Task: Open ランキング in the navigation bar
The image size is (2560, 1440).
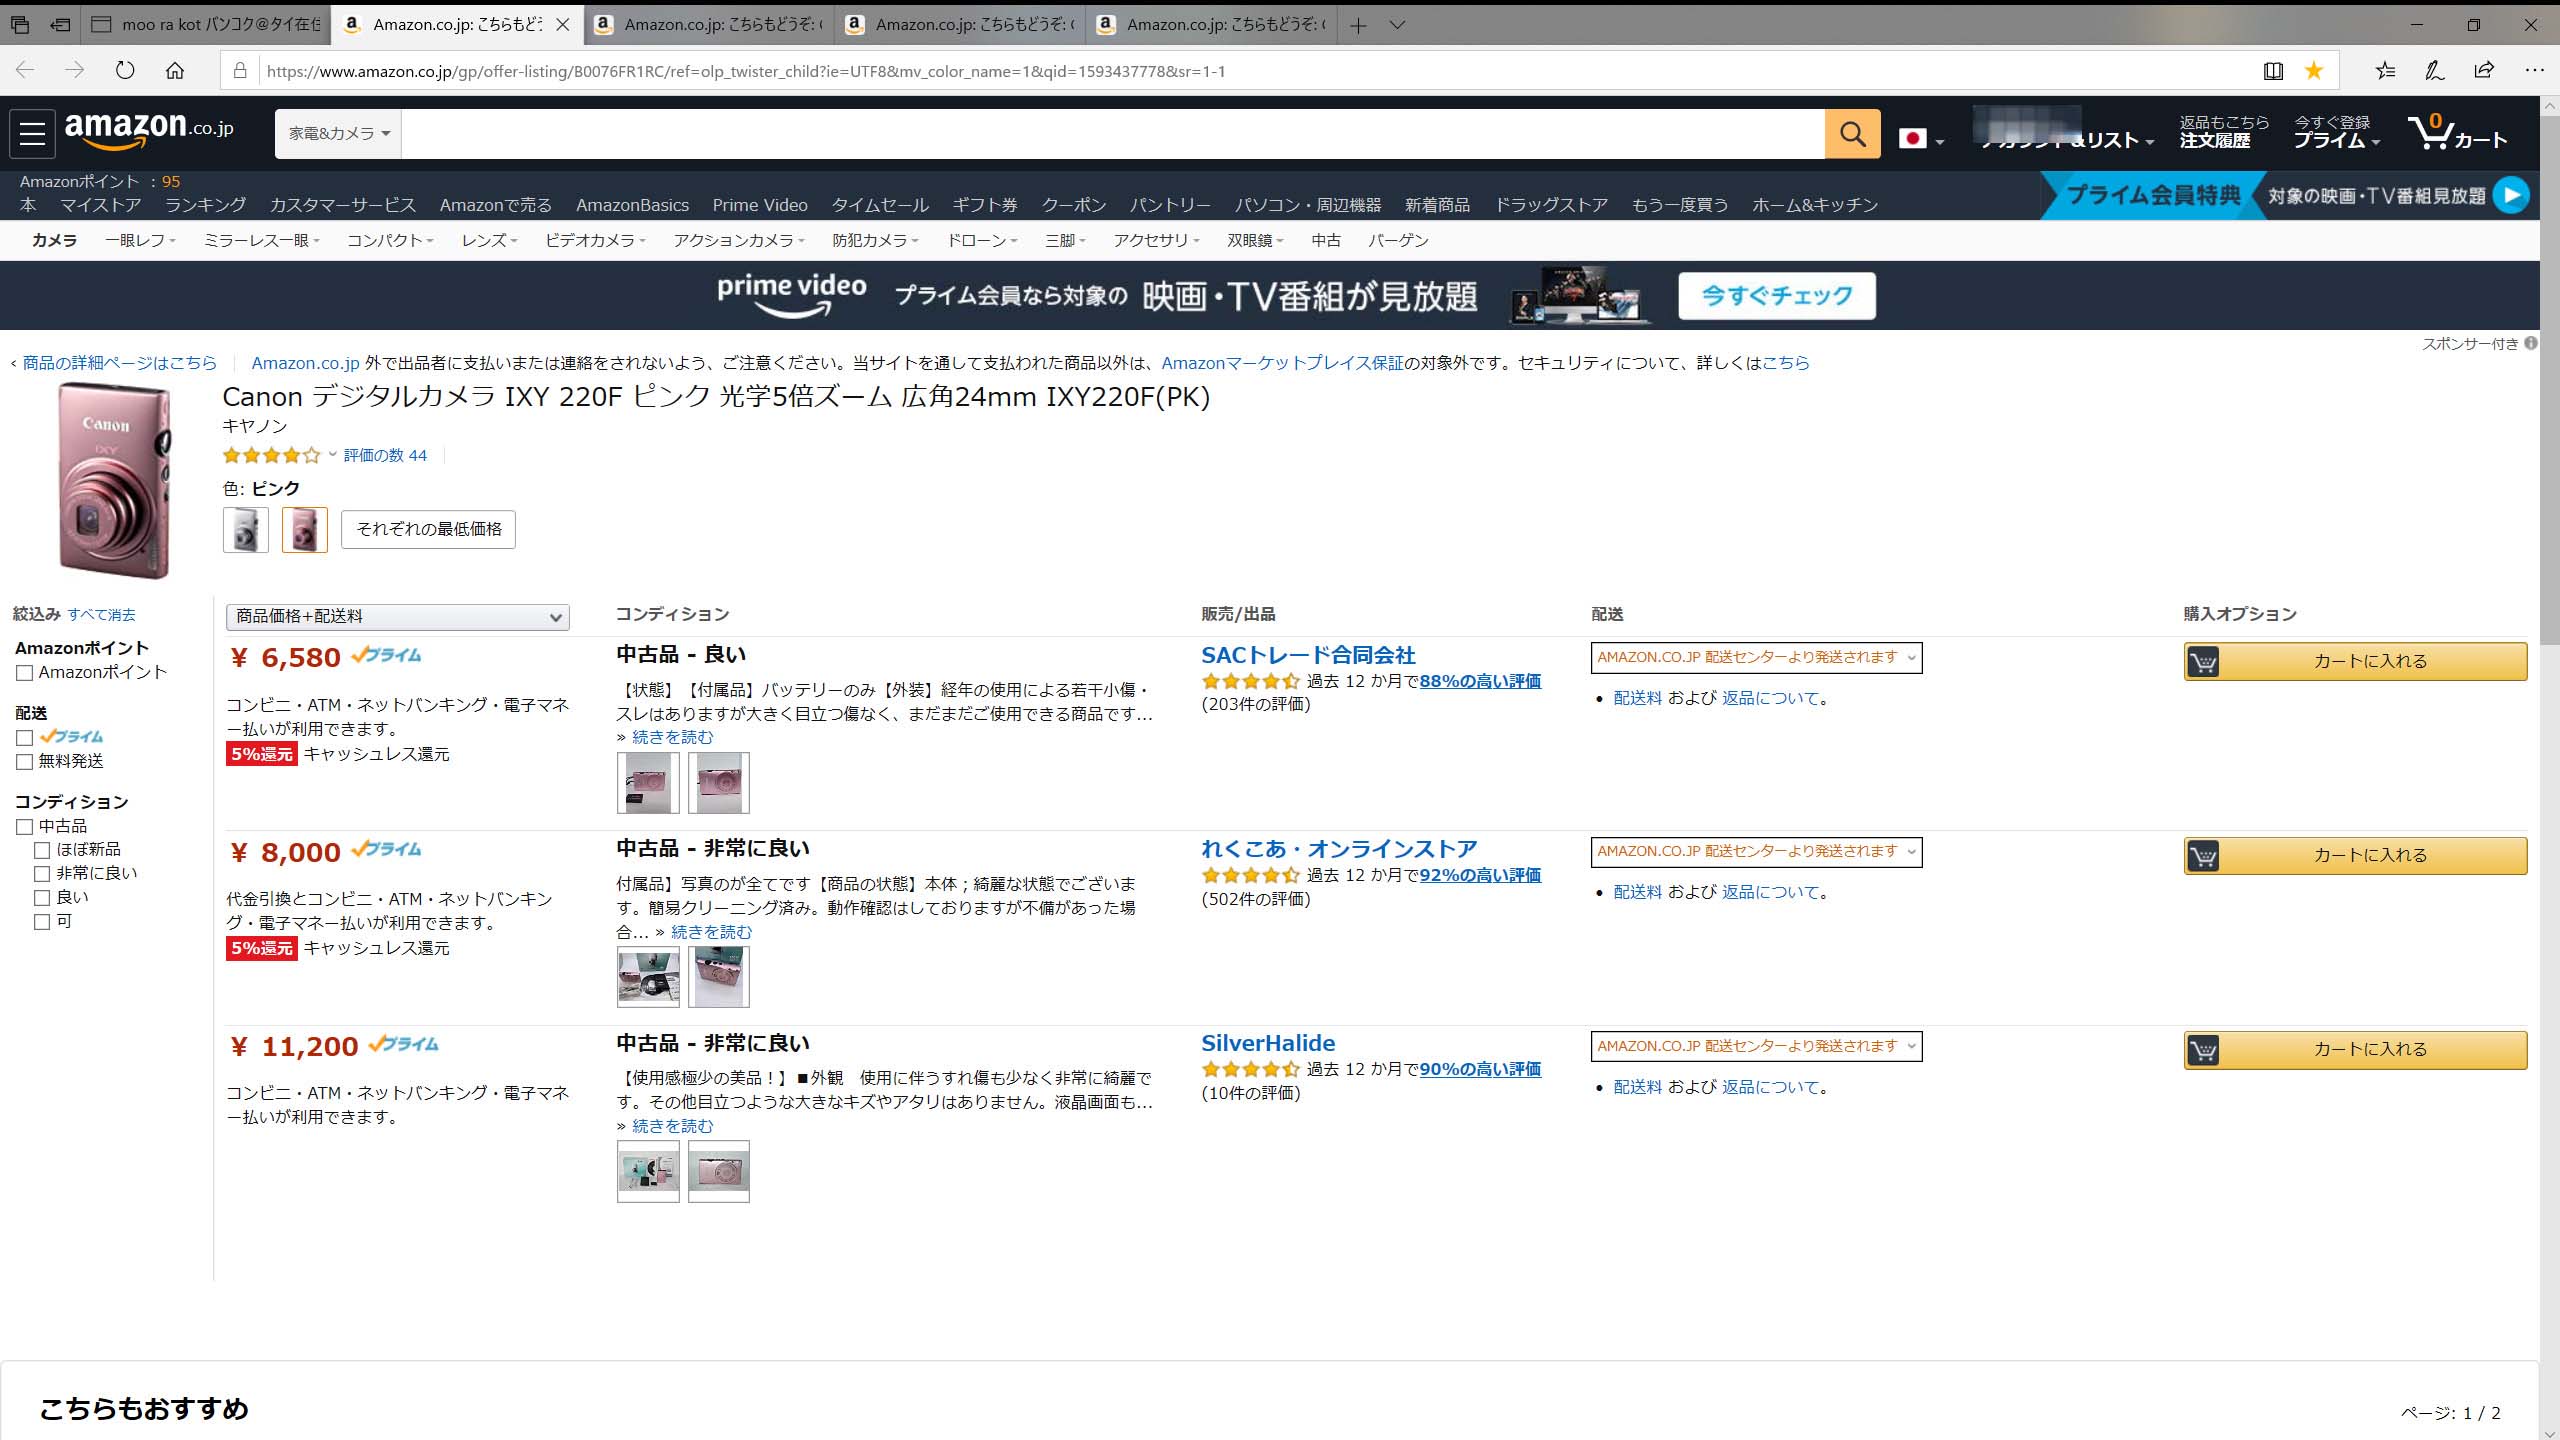Action: pyautogui.click(x=205, y=205)
